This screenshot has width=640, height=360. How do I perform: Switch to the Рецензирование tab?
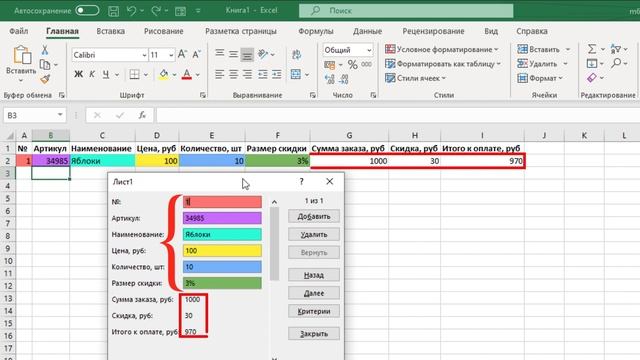(433, 31)
